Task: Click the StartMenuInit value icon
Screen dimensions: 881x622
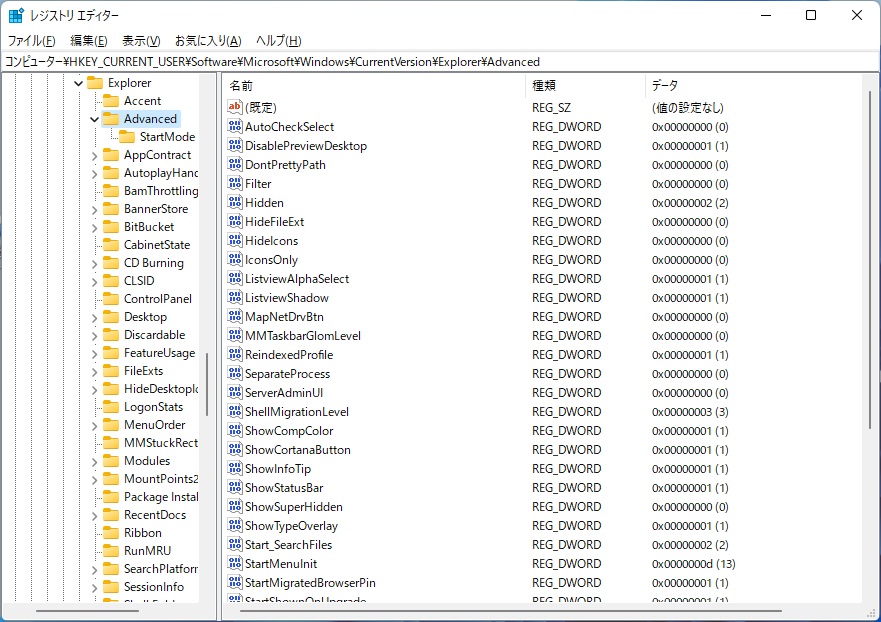Action: coord(235,563)
